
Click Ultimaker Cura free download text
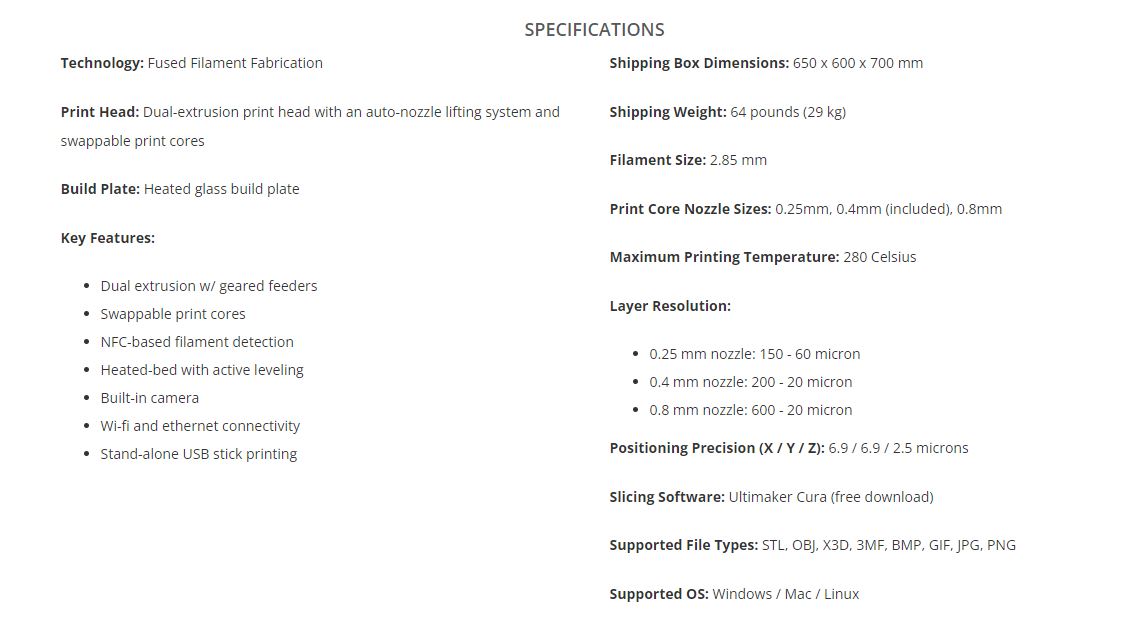pos(831,497)
